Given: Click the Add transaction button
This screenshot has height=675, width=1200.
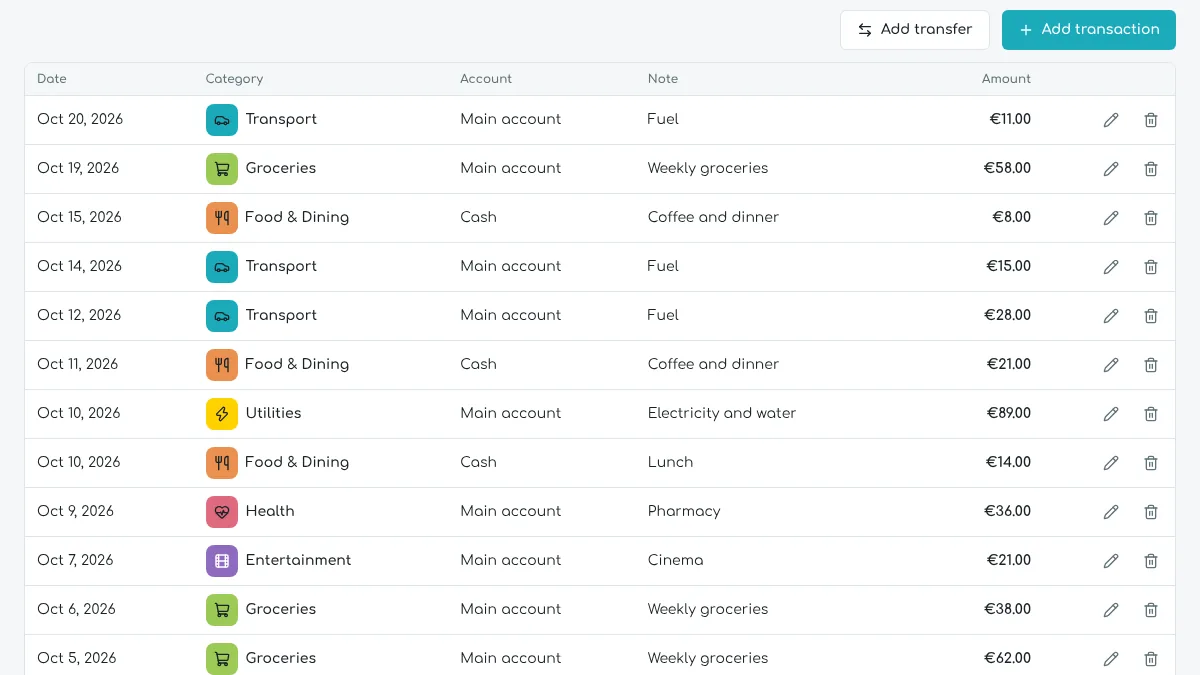Looking at the screenshot, I should click(x=1089, y=30).
